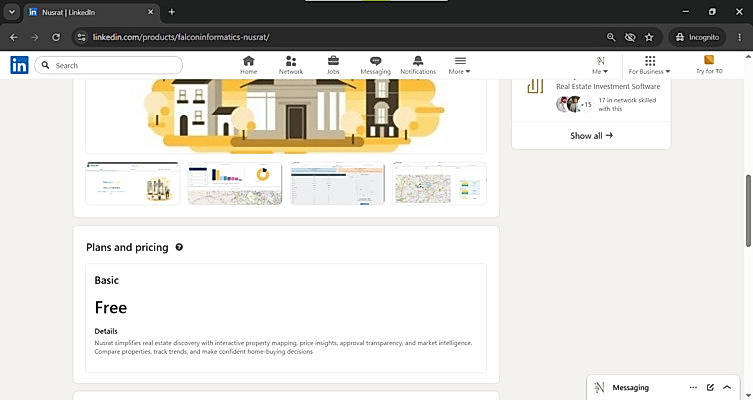Click the Free price text
Screen dimensions: 753x400
click(111, 307)
